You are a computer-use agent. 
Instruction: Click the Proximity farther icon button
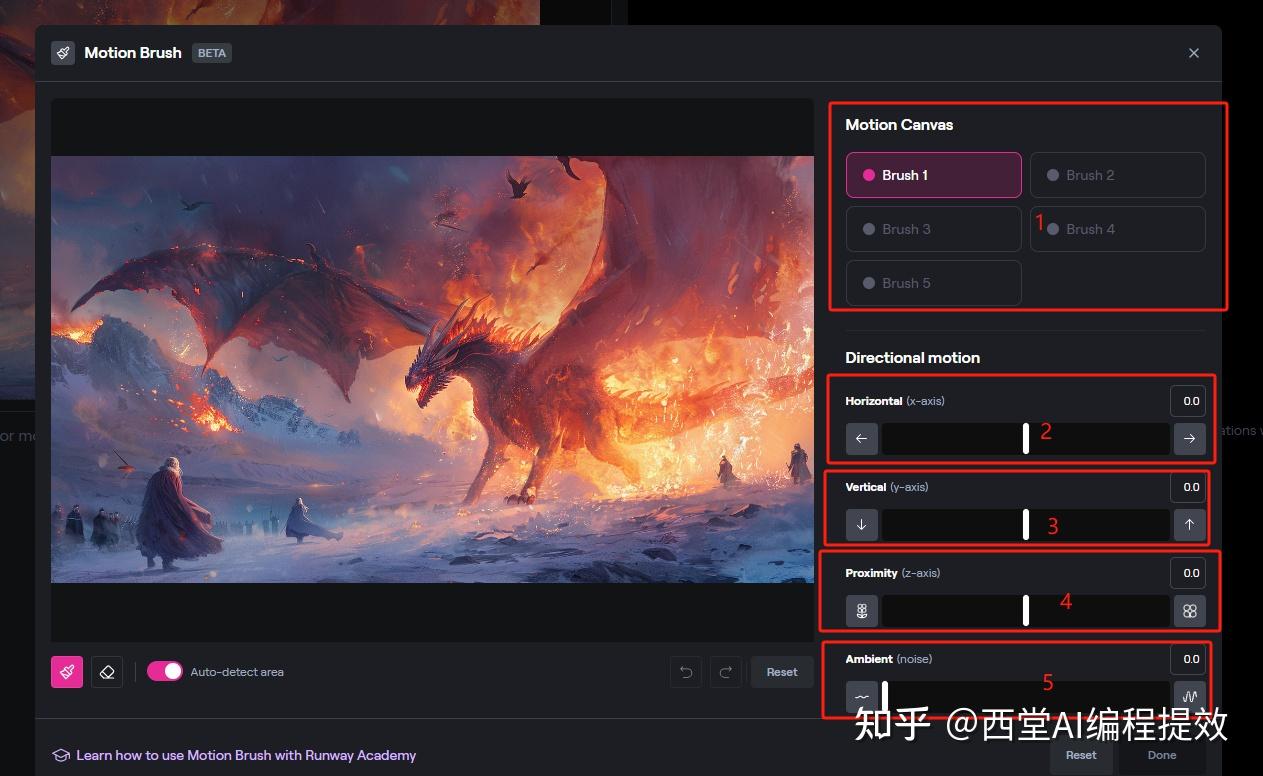(861, 610)
